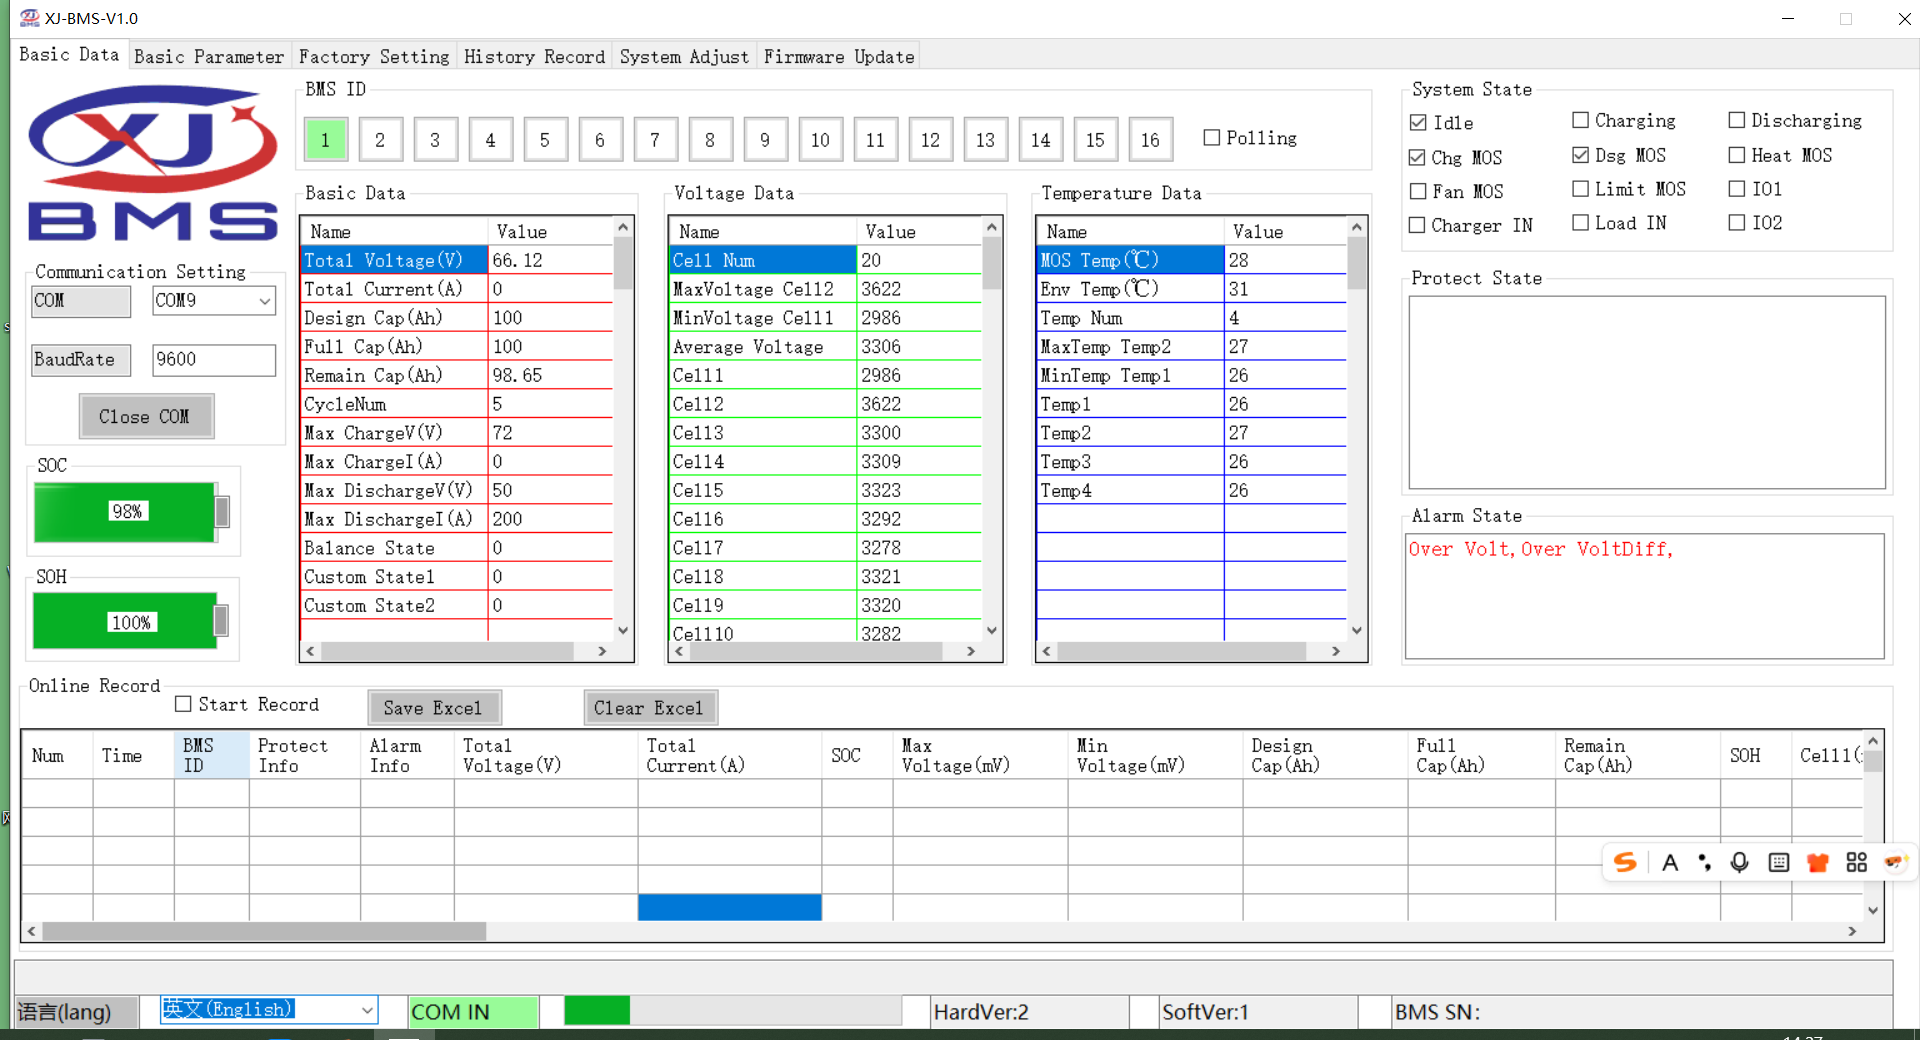The image size is (1920, 1040).
Task: Toggle the Charger IN checkbox
Action: (x=1417, y=225)
